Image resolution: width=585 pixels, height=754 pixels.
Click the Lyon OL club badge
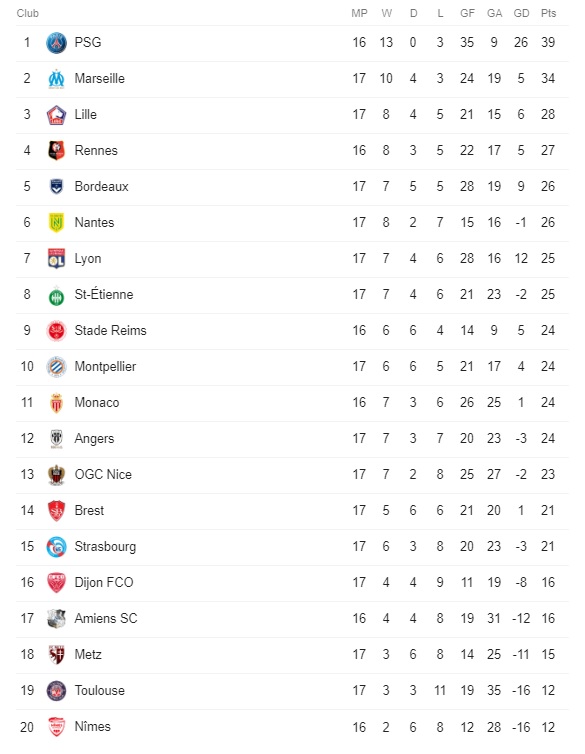click(x=56, y=259)
